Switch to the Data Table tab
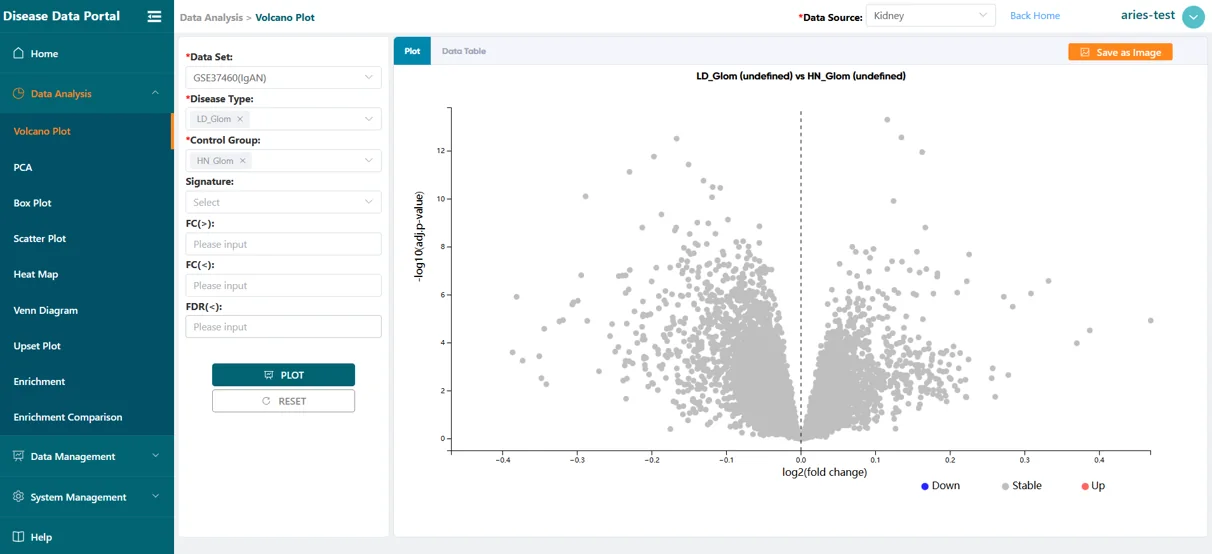 tap(464, 51)
